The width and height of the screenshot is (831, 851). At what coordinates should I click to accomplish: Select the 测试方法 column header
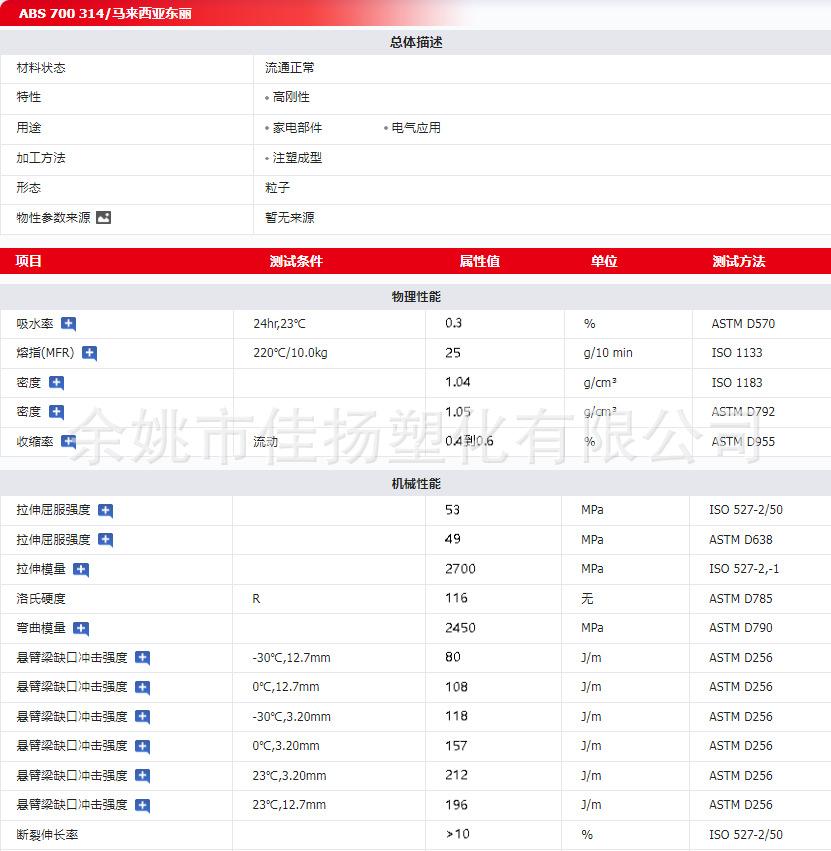click(738, 262)
